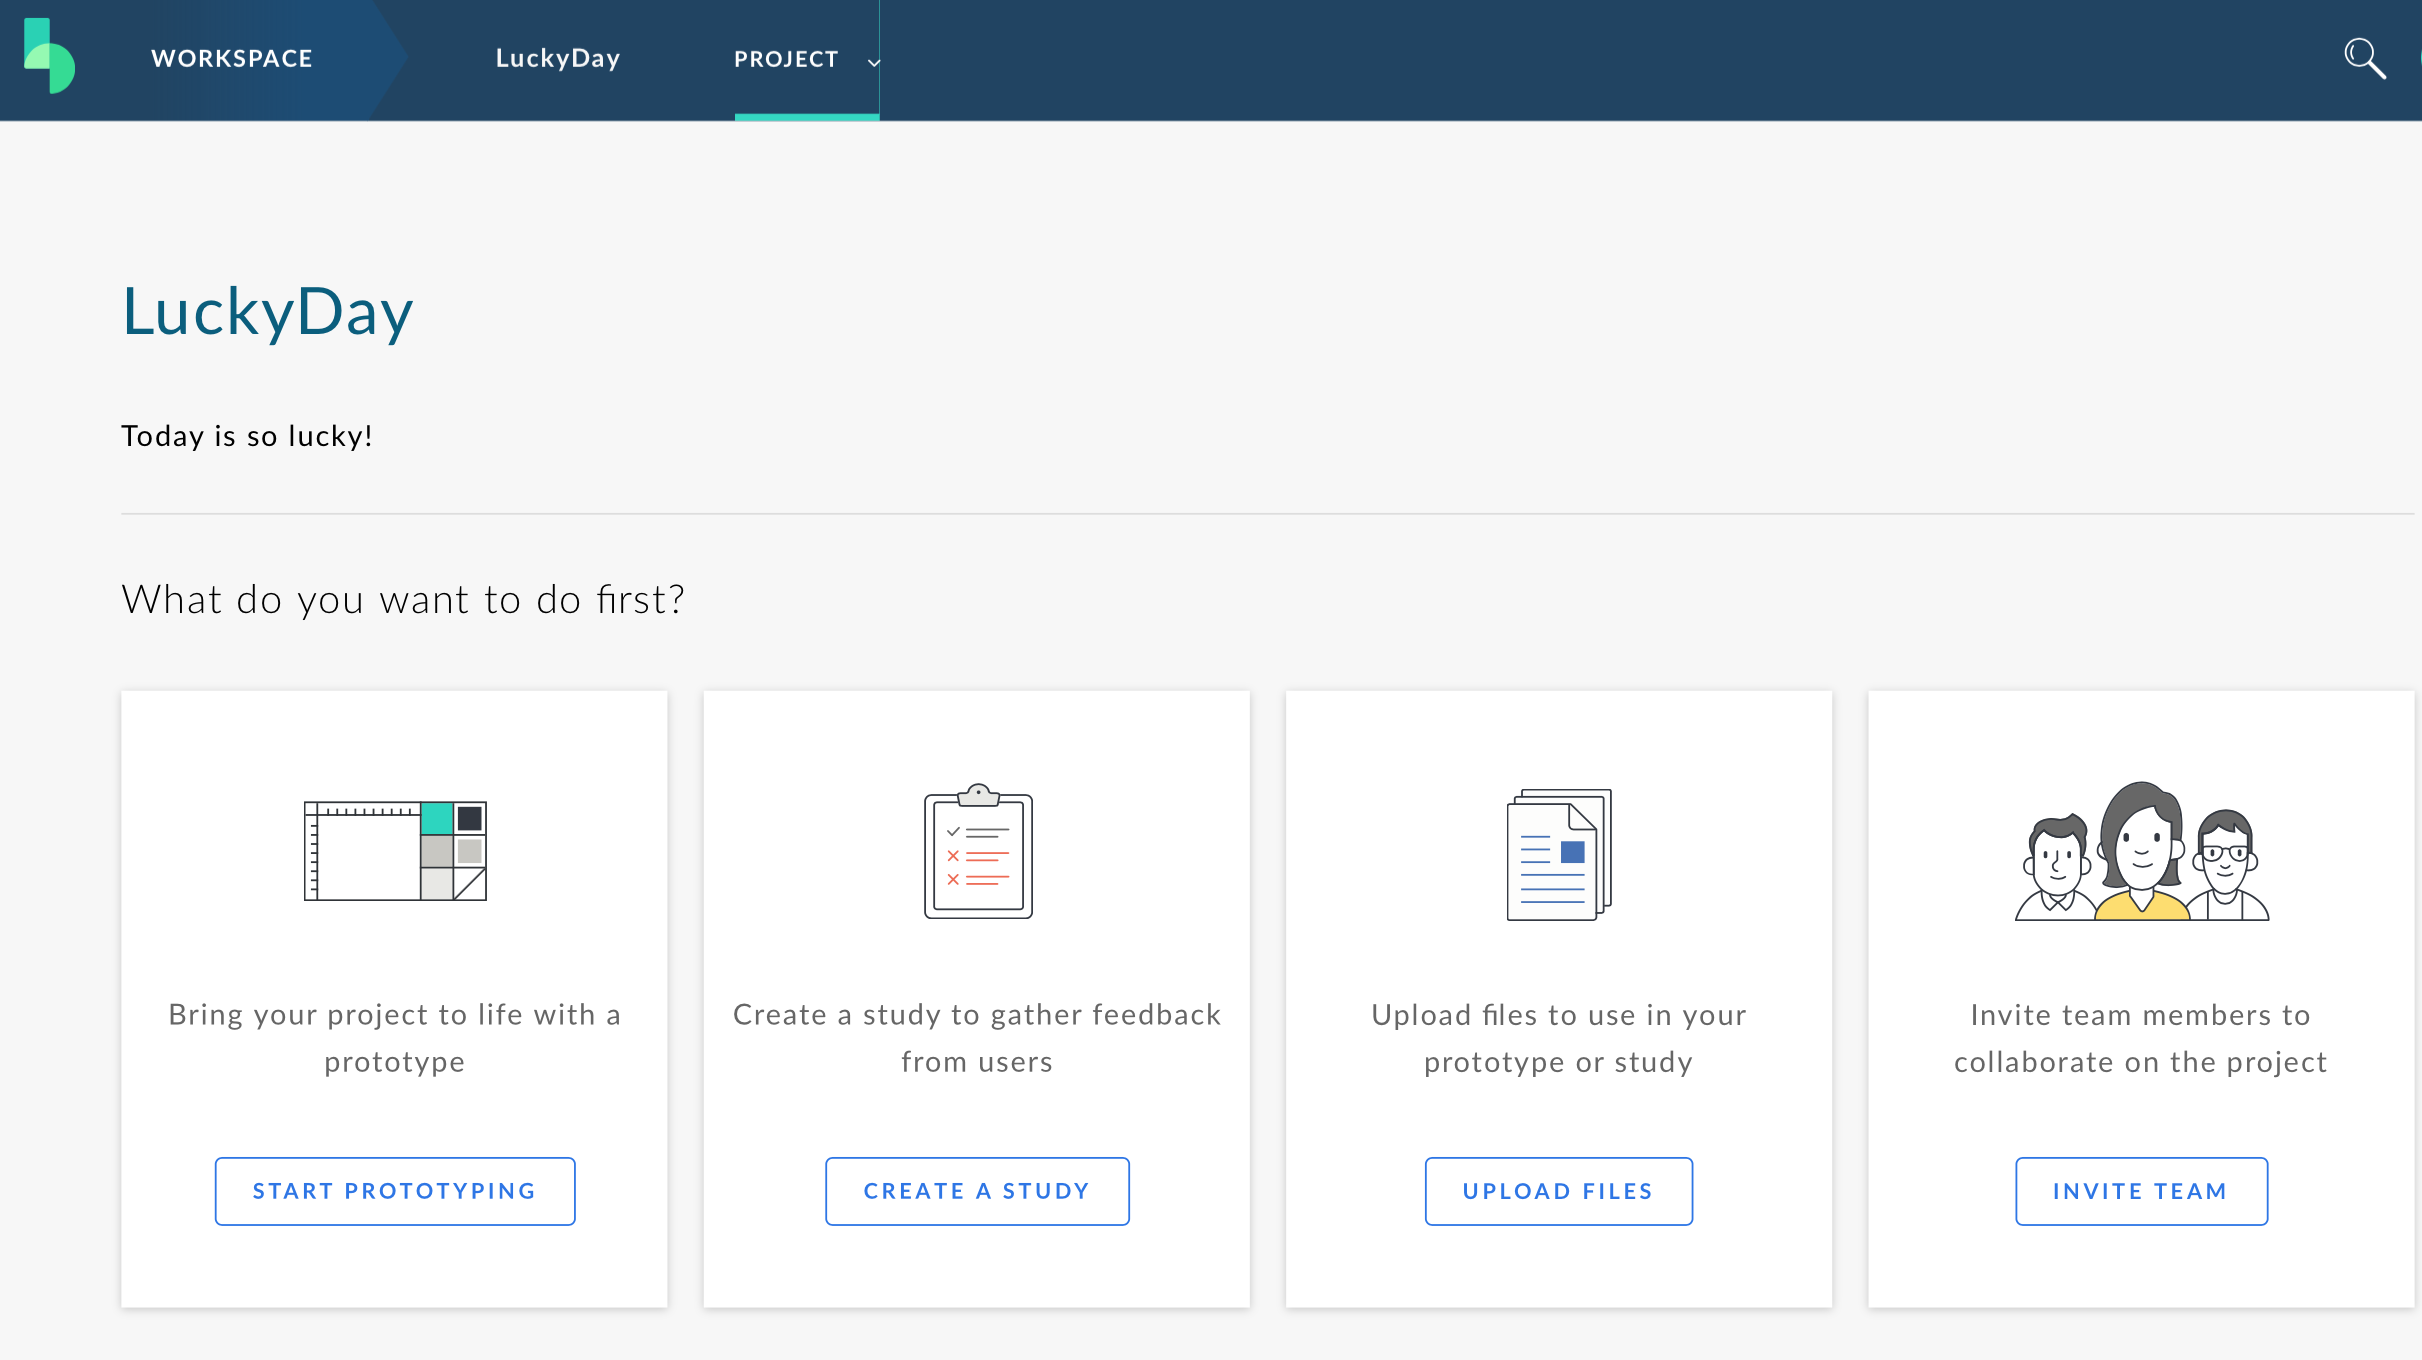Click the 'Today is so lucky!' description
The width and height of the screenshot is (2422, 1360).
[247, 436]
